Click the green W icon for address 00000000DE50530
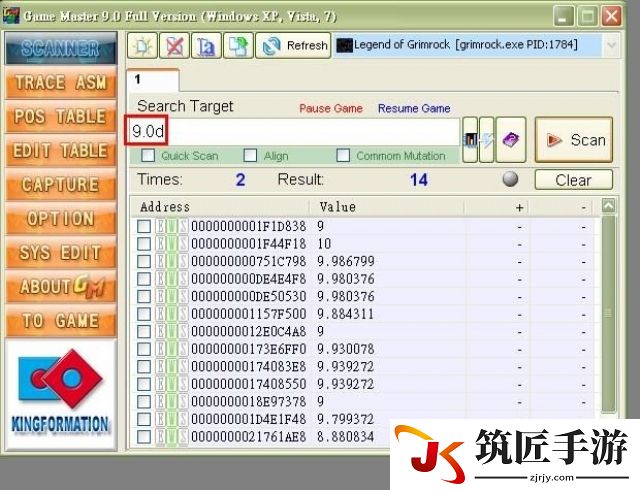 [x=172, y=296]
